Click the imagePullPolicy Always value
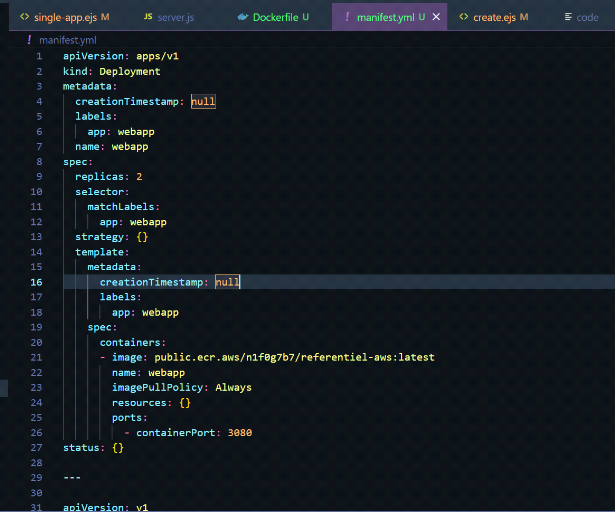This screenshot has height=512, width=615. (233, 387)
